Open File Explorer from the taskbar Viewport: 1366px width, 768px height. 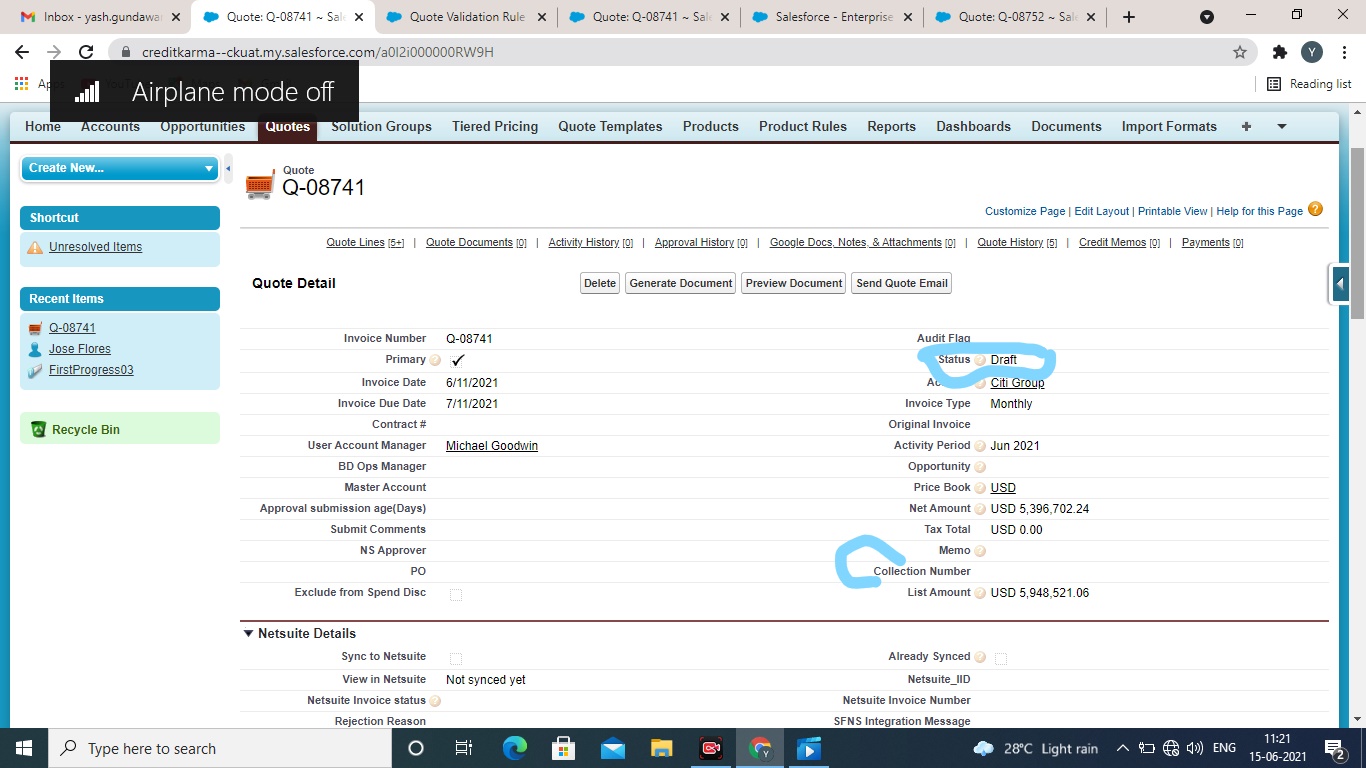[662, 748]
